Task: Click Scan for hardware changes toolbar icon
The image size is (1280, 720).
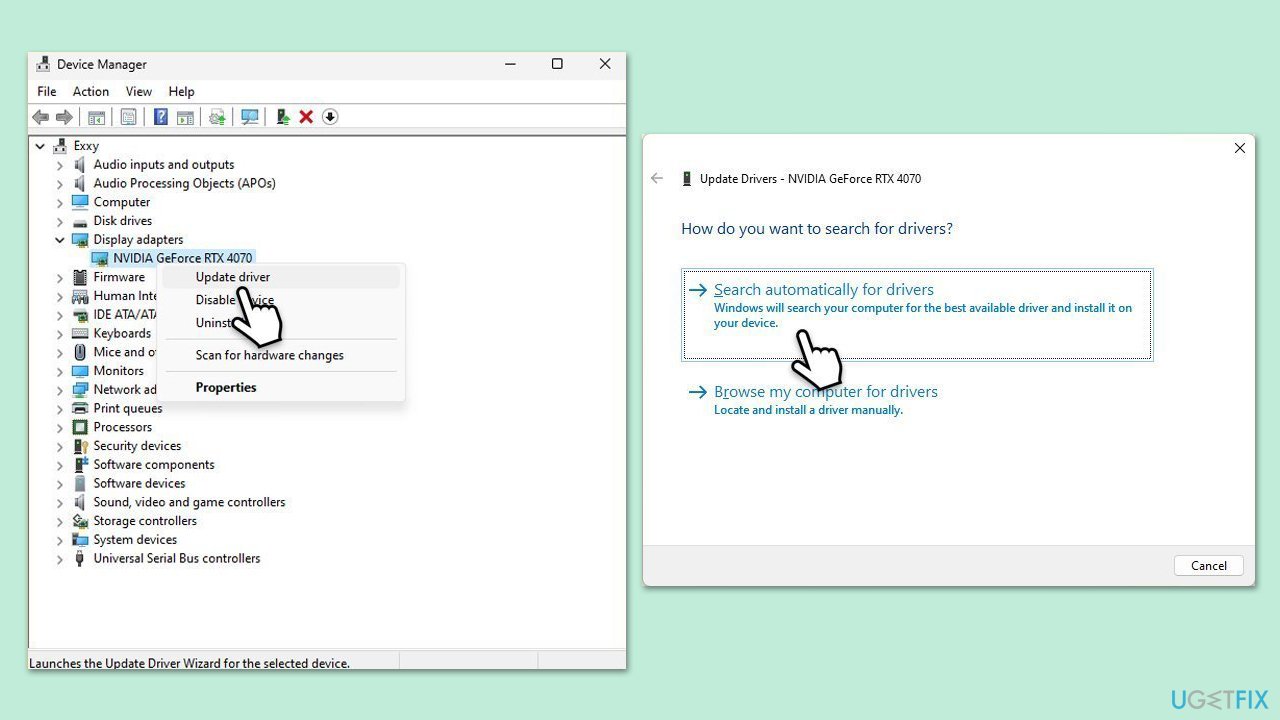Action: (250, 117)
